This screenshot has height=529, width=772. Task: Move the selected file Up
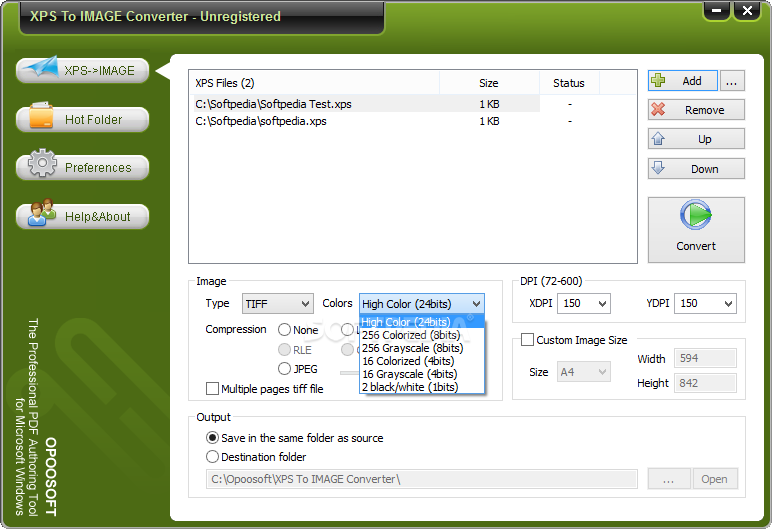point(696,139)
